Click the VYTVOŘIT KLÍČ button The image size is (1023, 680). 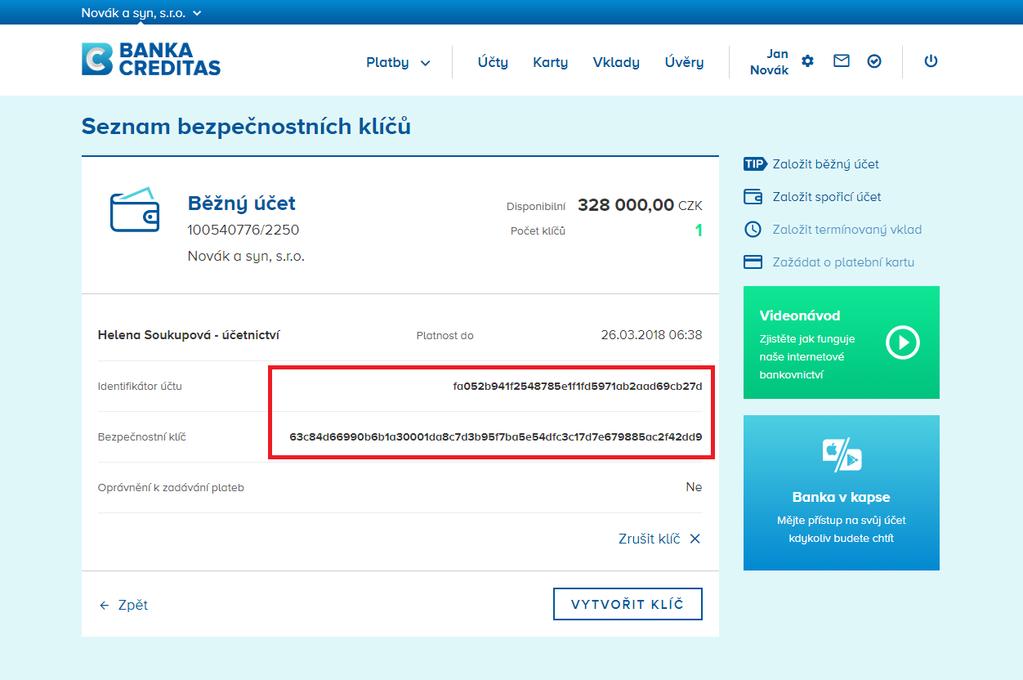628,604
